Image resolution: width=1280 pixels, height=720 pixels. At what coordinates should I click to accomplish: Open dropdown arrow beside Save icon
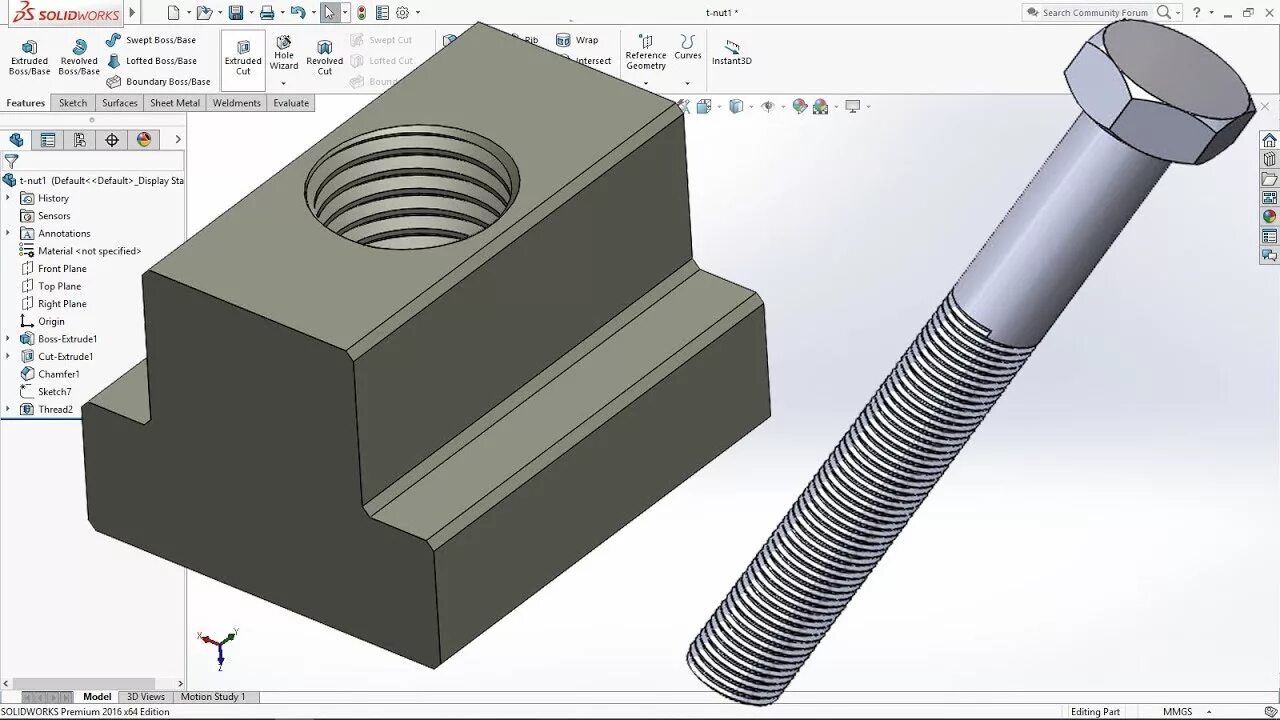tap(250, 13)
